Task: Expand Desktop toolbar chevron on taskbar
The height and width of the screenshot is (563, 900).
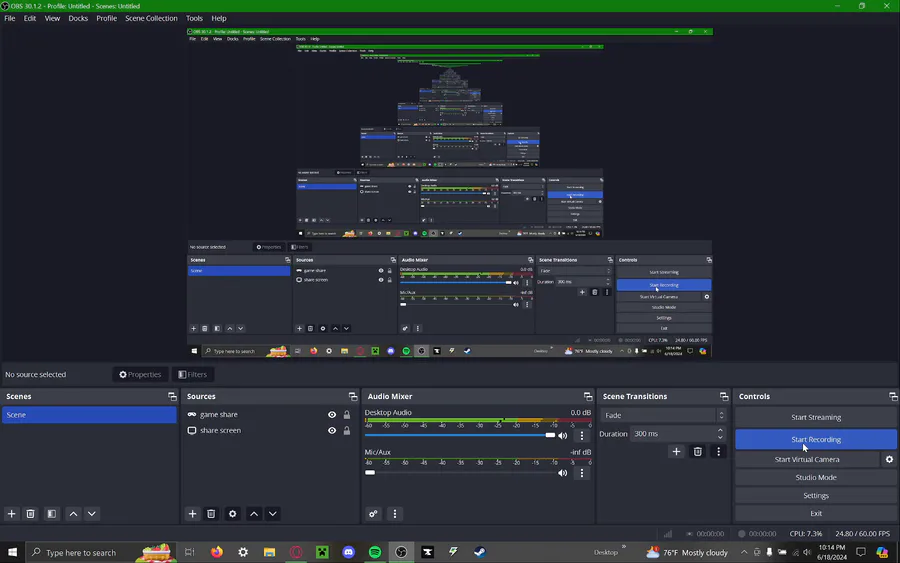Action: pyautogui.click(x=624, y=546)
